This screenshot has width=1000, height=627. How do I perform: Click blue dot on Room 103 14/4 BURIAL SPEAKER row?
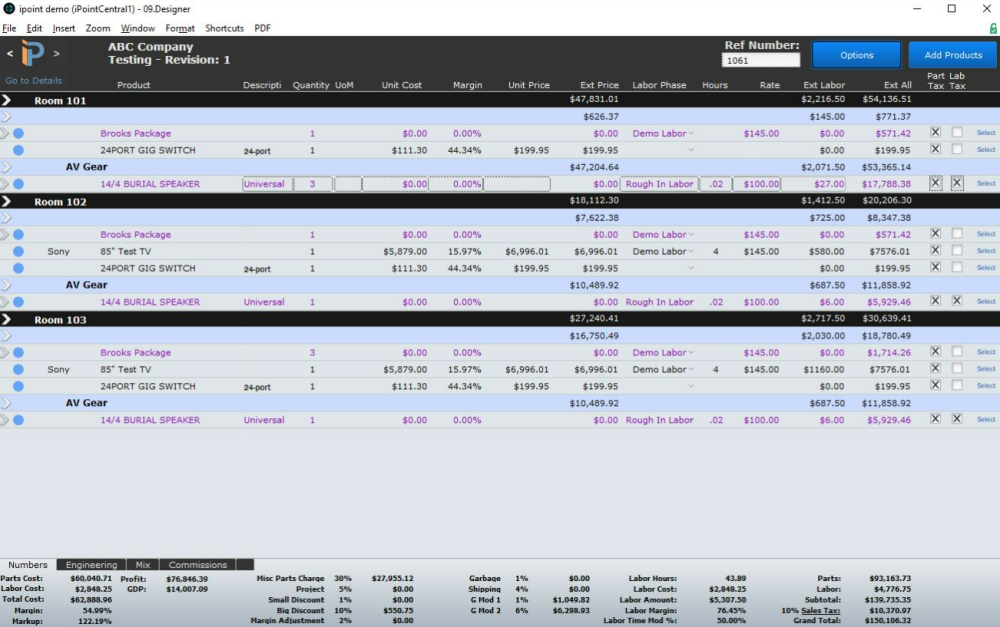click(18, 420)
